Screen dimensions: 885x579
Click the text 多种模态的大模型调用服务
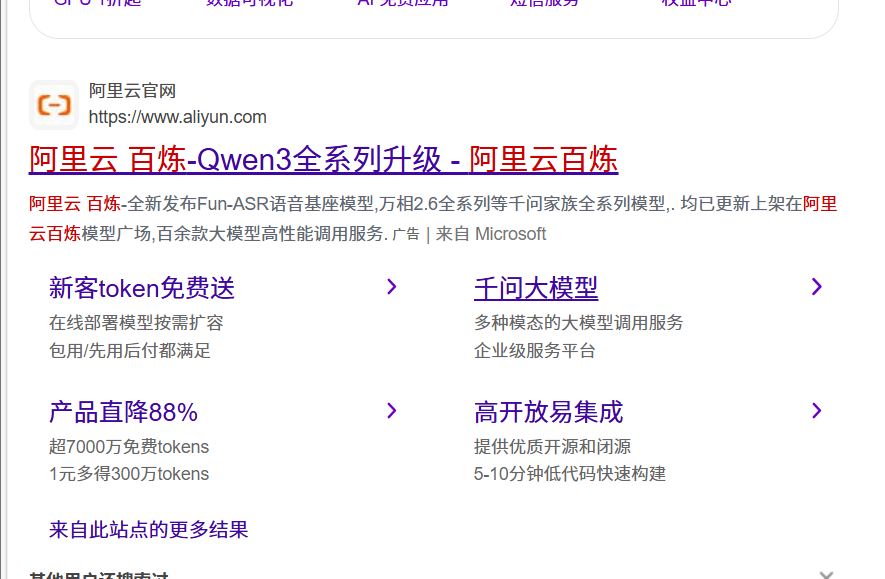click(x=579, y=323)
